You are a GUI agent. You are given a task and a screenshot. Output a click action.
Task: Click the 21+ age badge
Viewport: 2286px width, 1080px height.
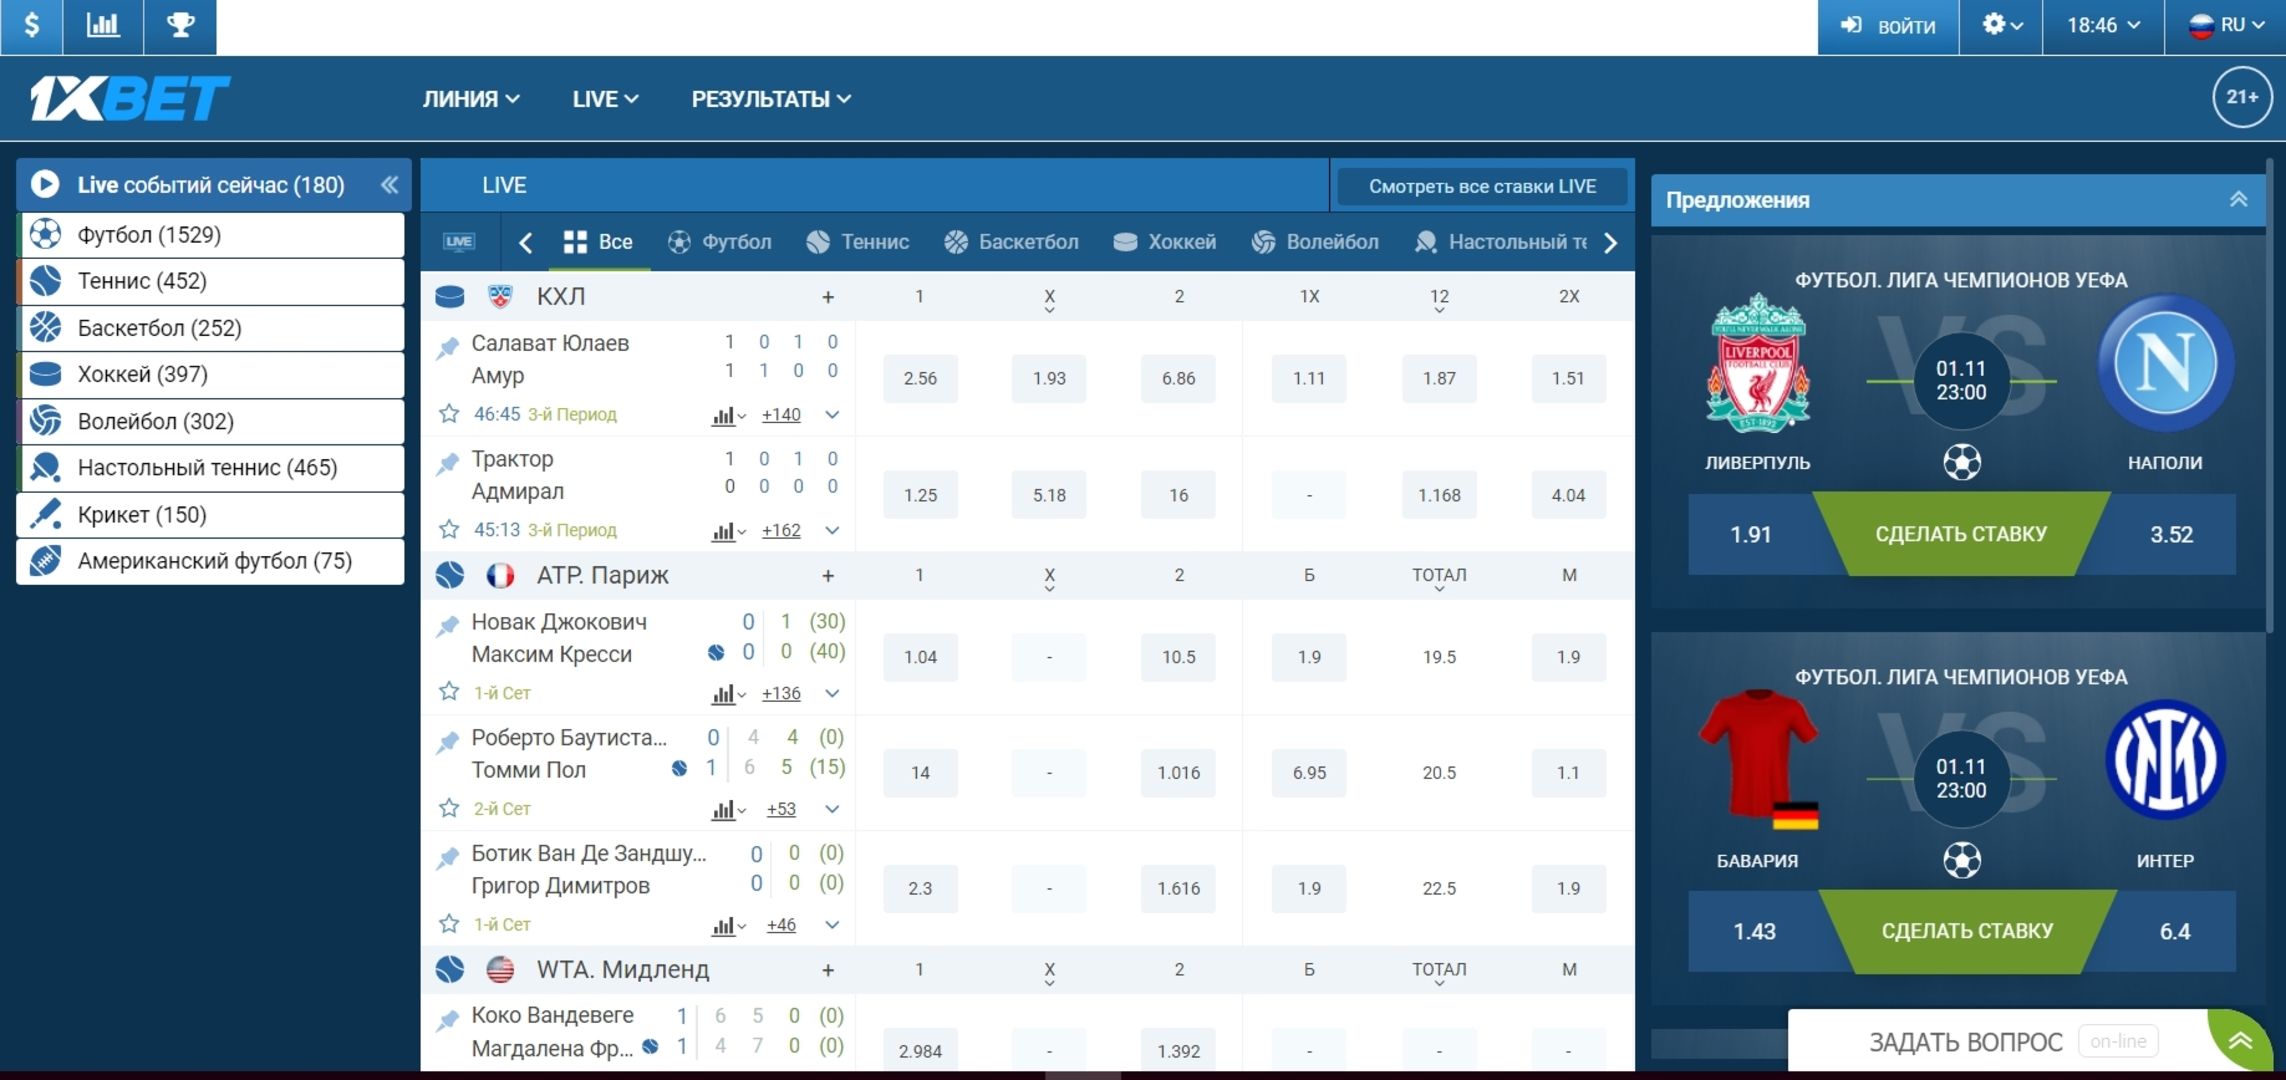[x=2241, y=97]
